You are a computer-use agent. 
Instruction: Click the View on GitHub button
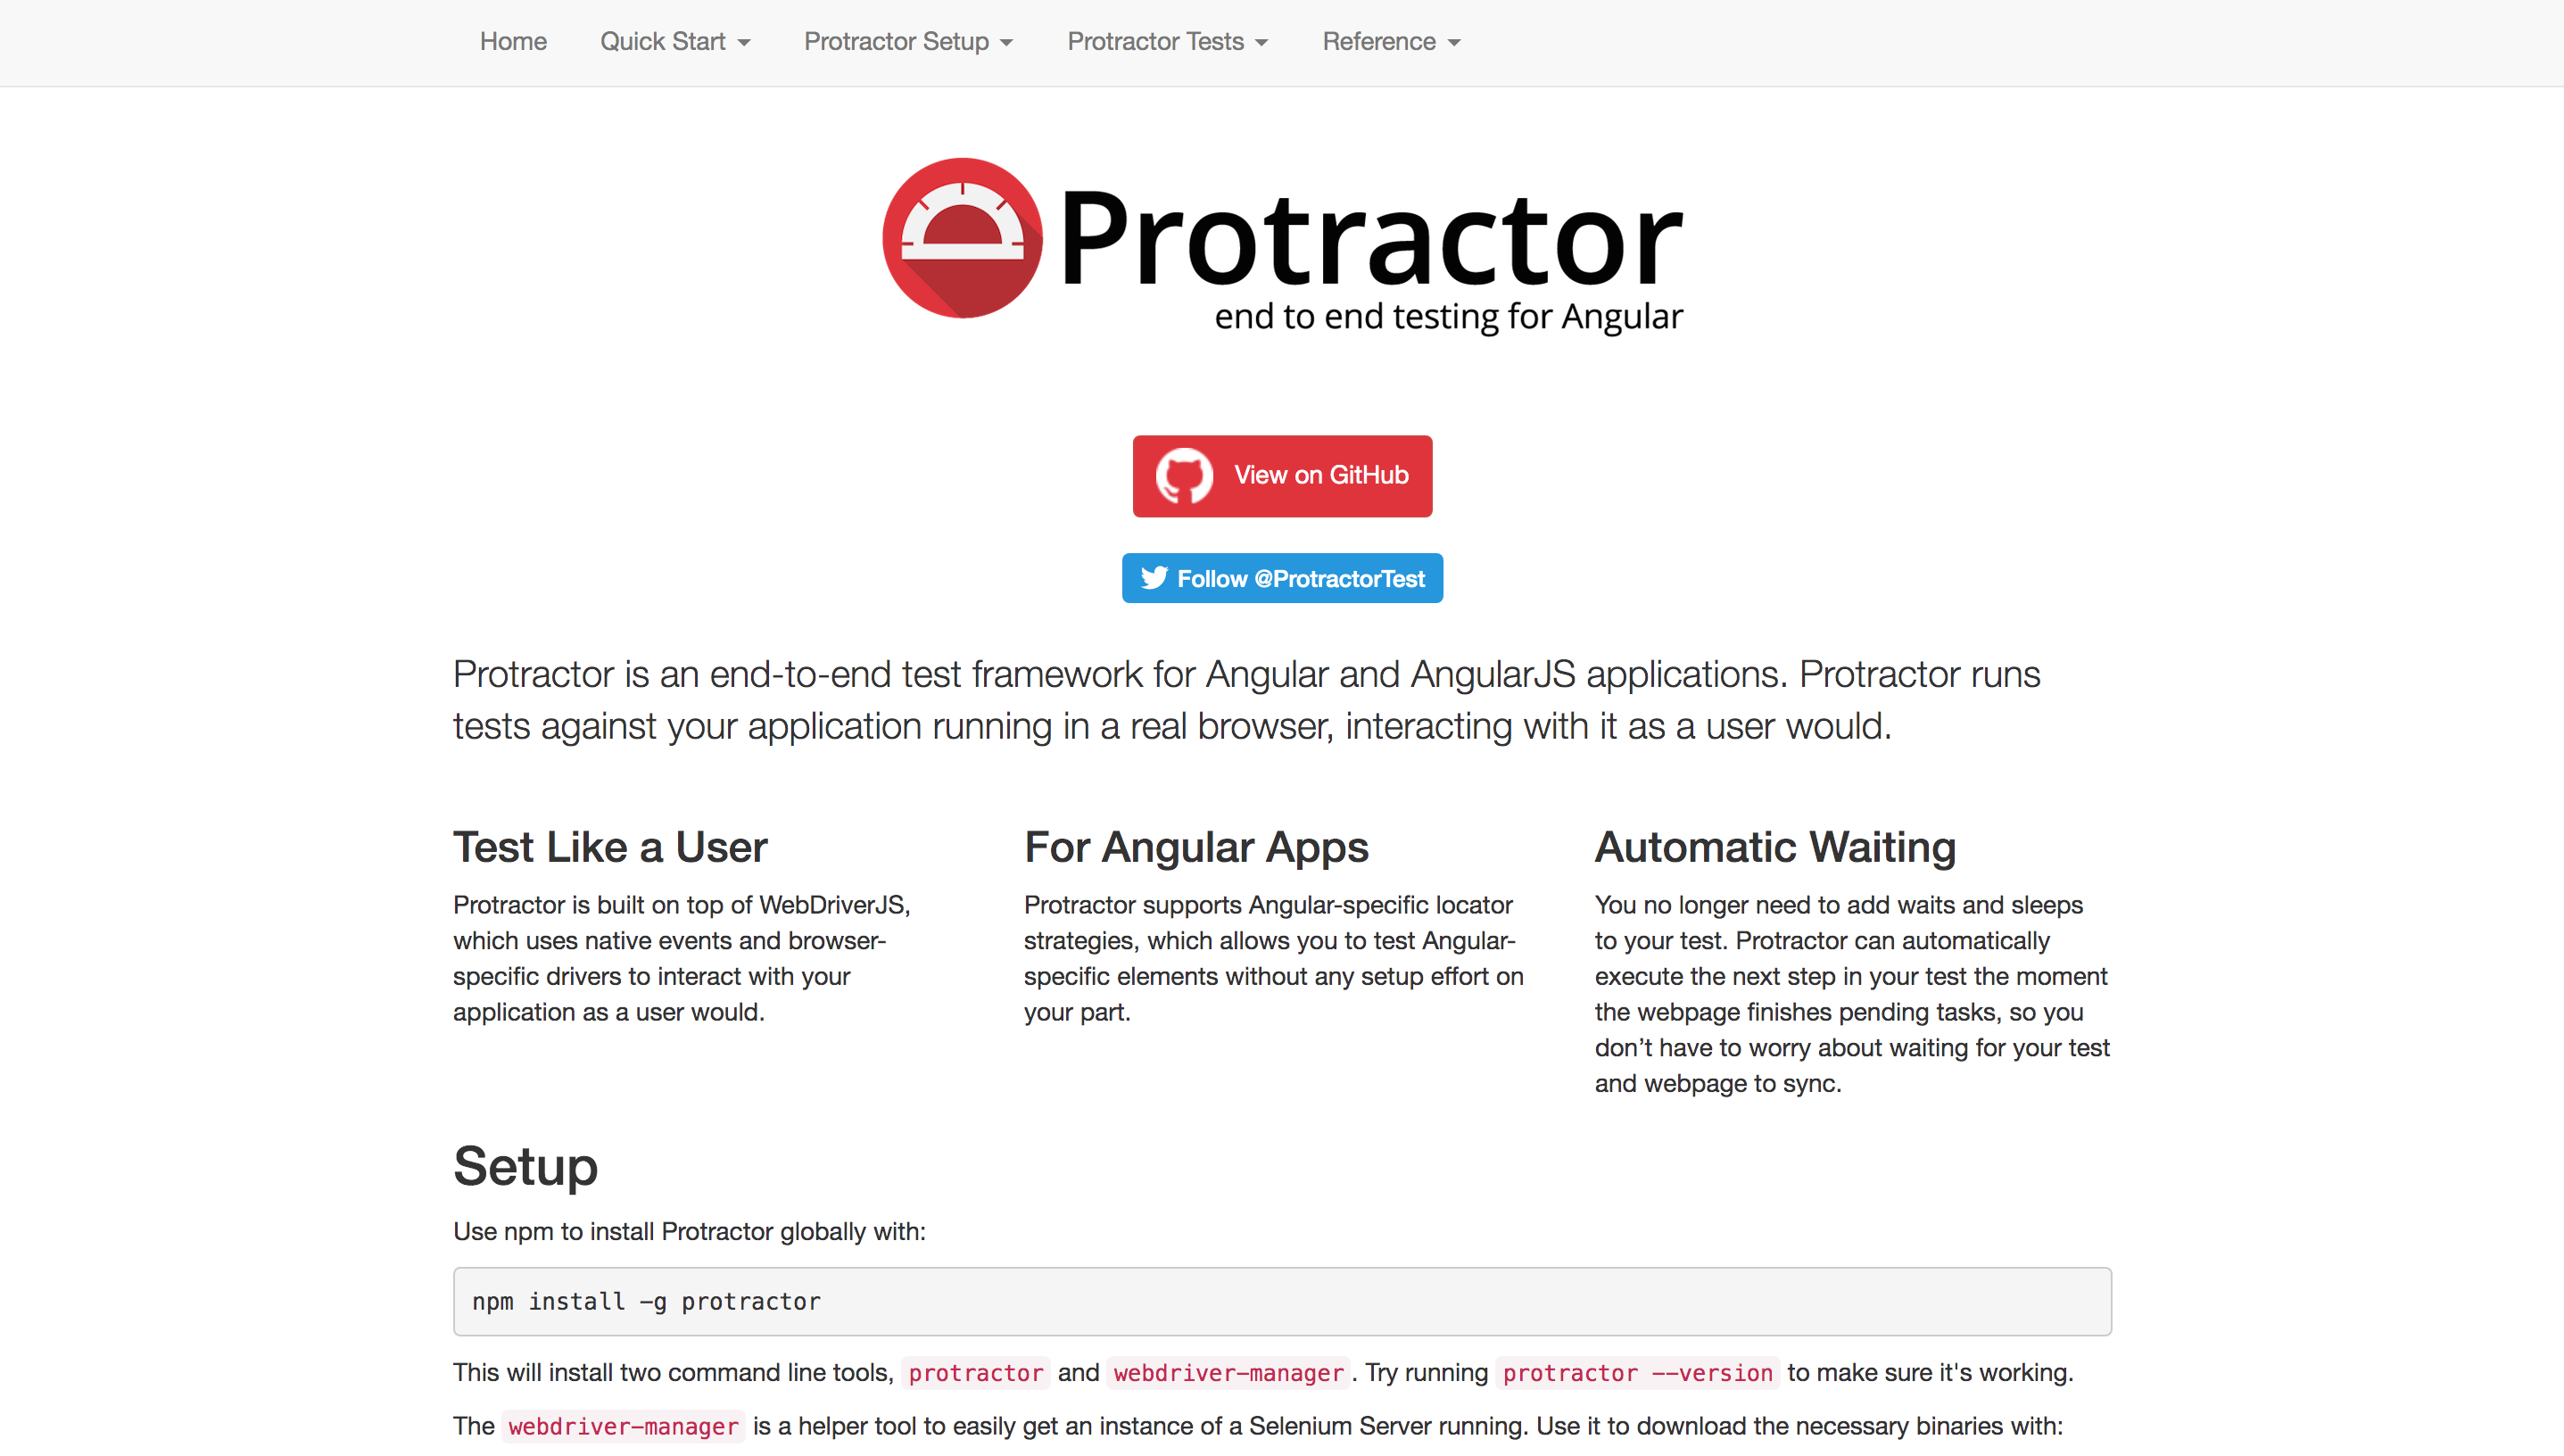[x=1282, y=476]
